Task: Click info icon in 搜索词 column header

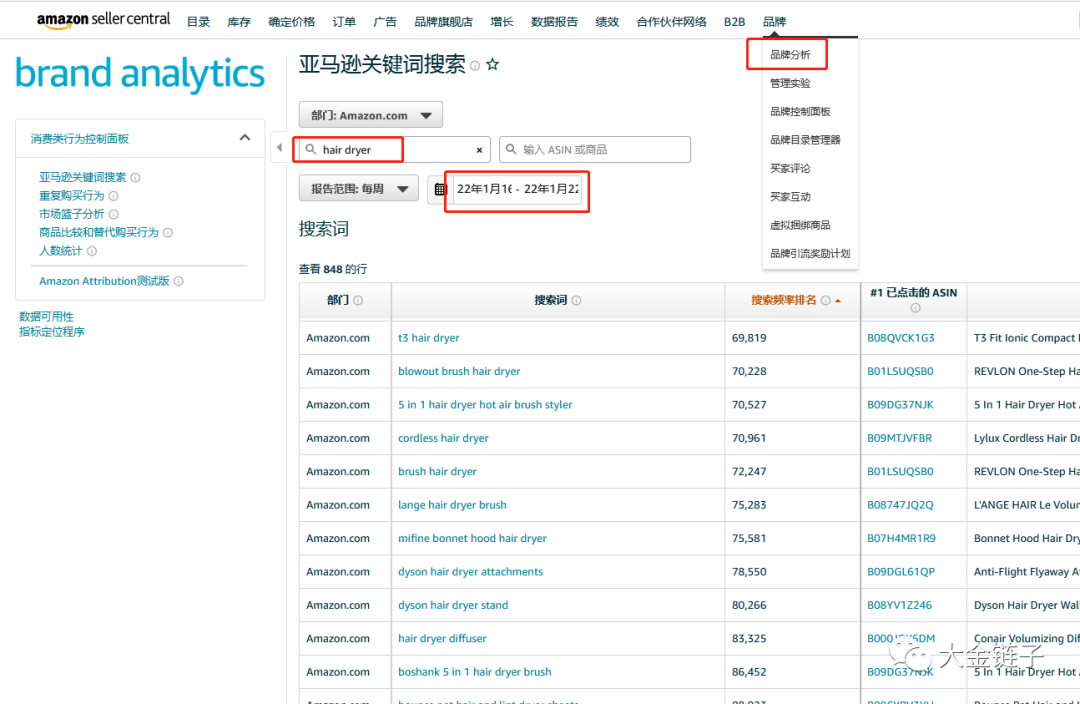Action: [x=576, y=300]
